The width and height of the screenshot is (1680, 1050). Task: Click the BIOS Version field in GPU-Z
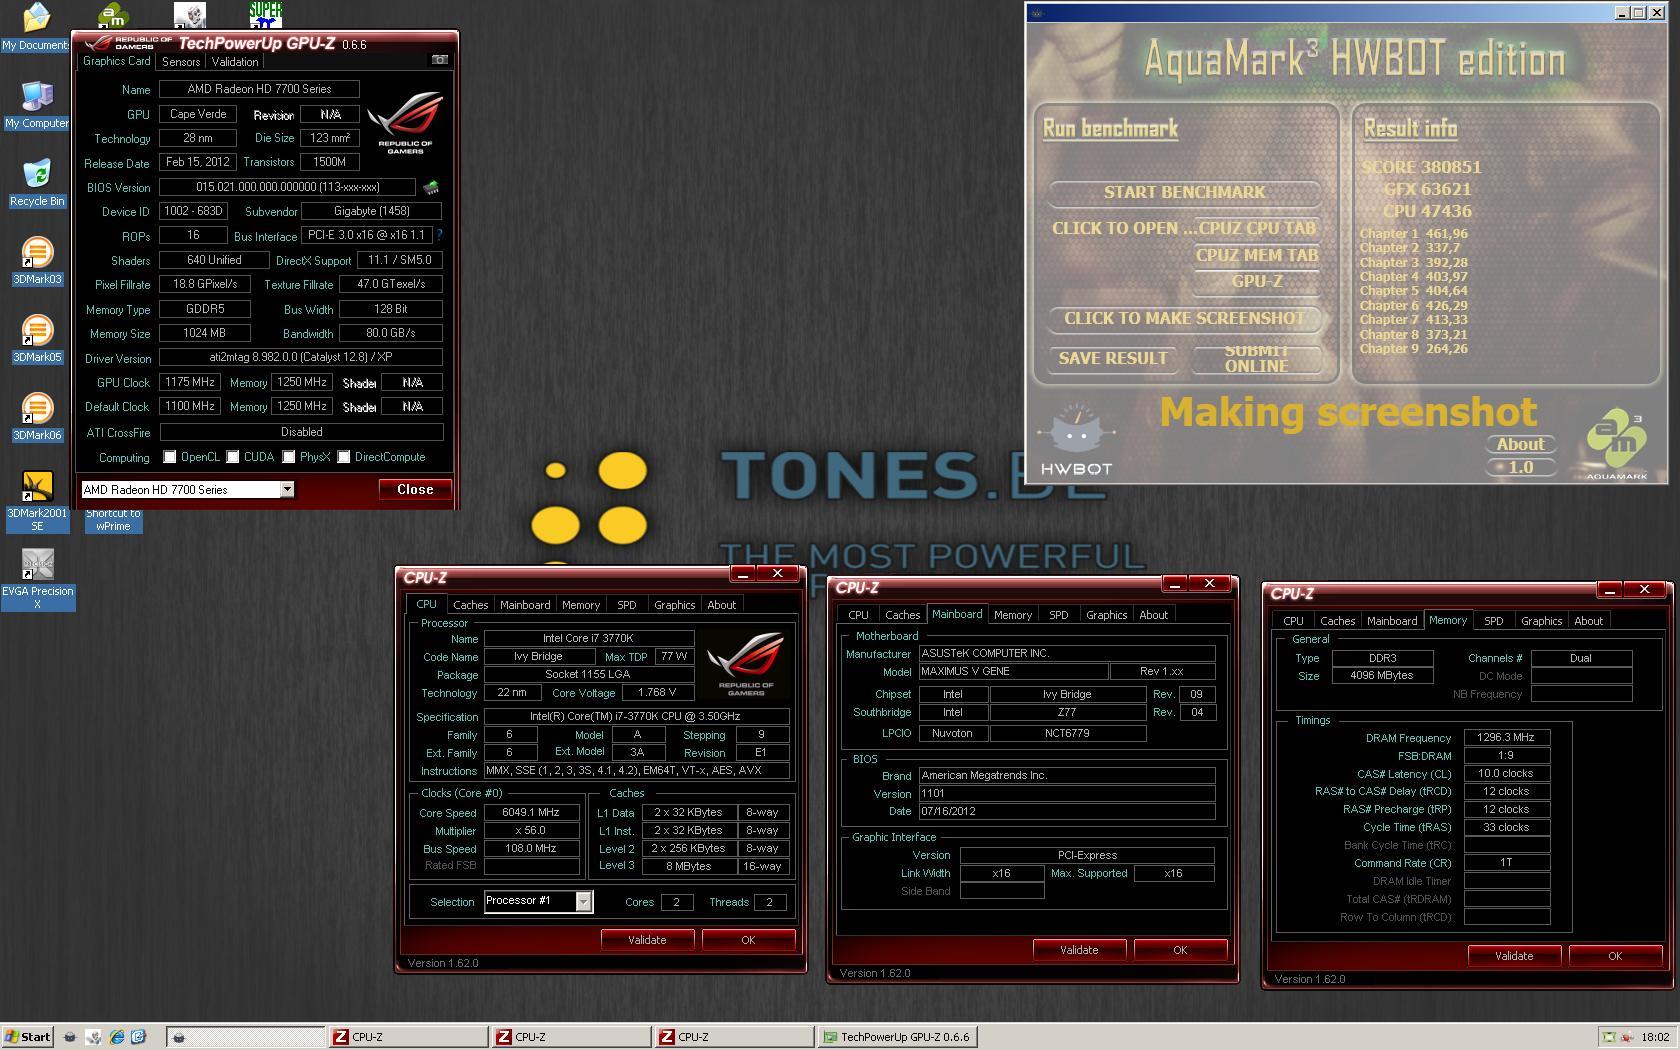[287, 187]
